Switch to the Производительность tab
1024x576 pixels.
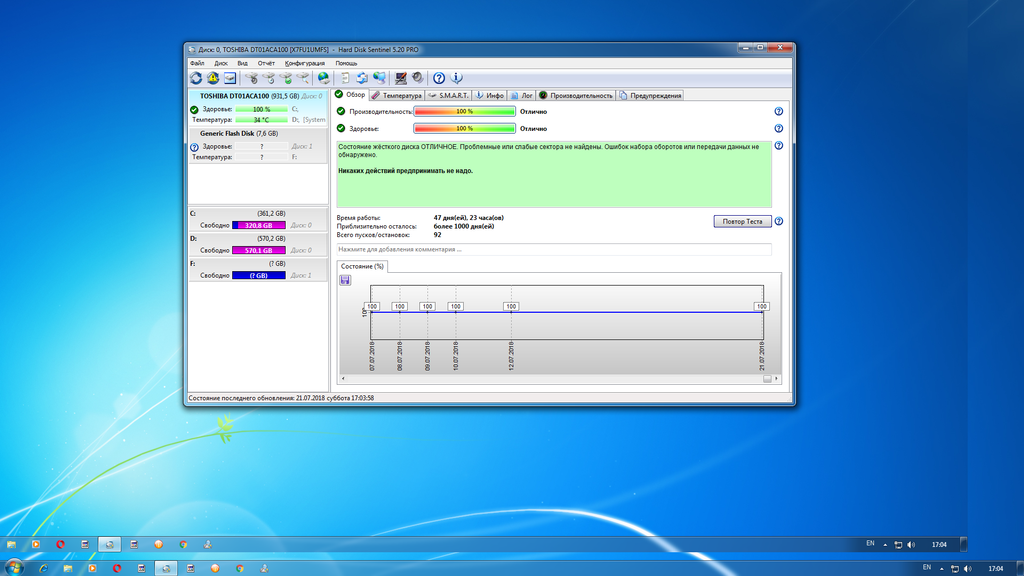point(576,95)
